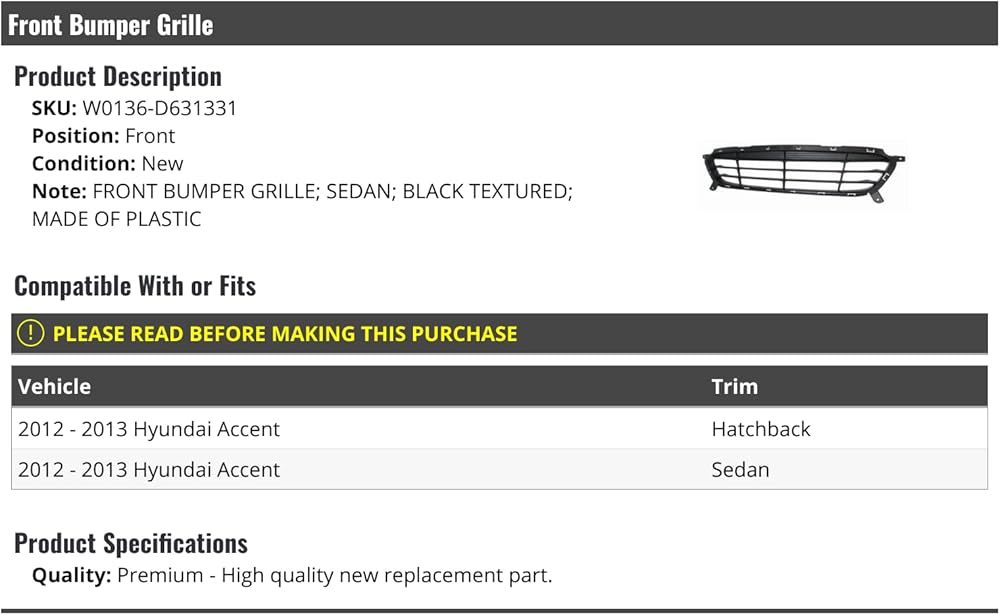Click the Hatchback trim cell
Viewport: 1000px width, 615px height.
click(x=761, y=429)
